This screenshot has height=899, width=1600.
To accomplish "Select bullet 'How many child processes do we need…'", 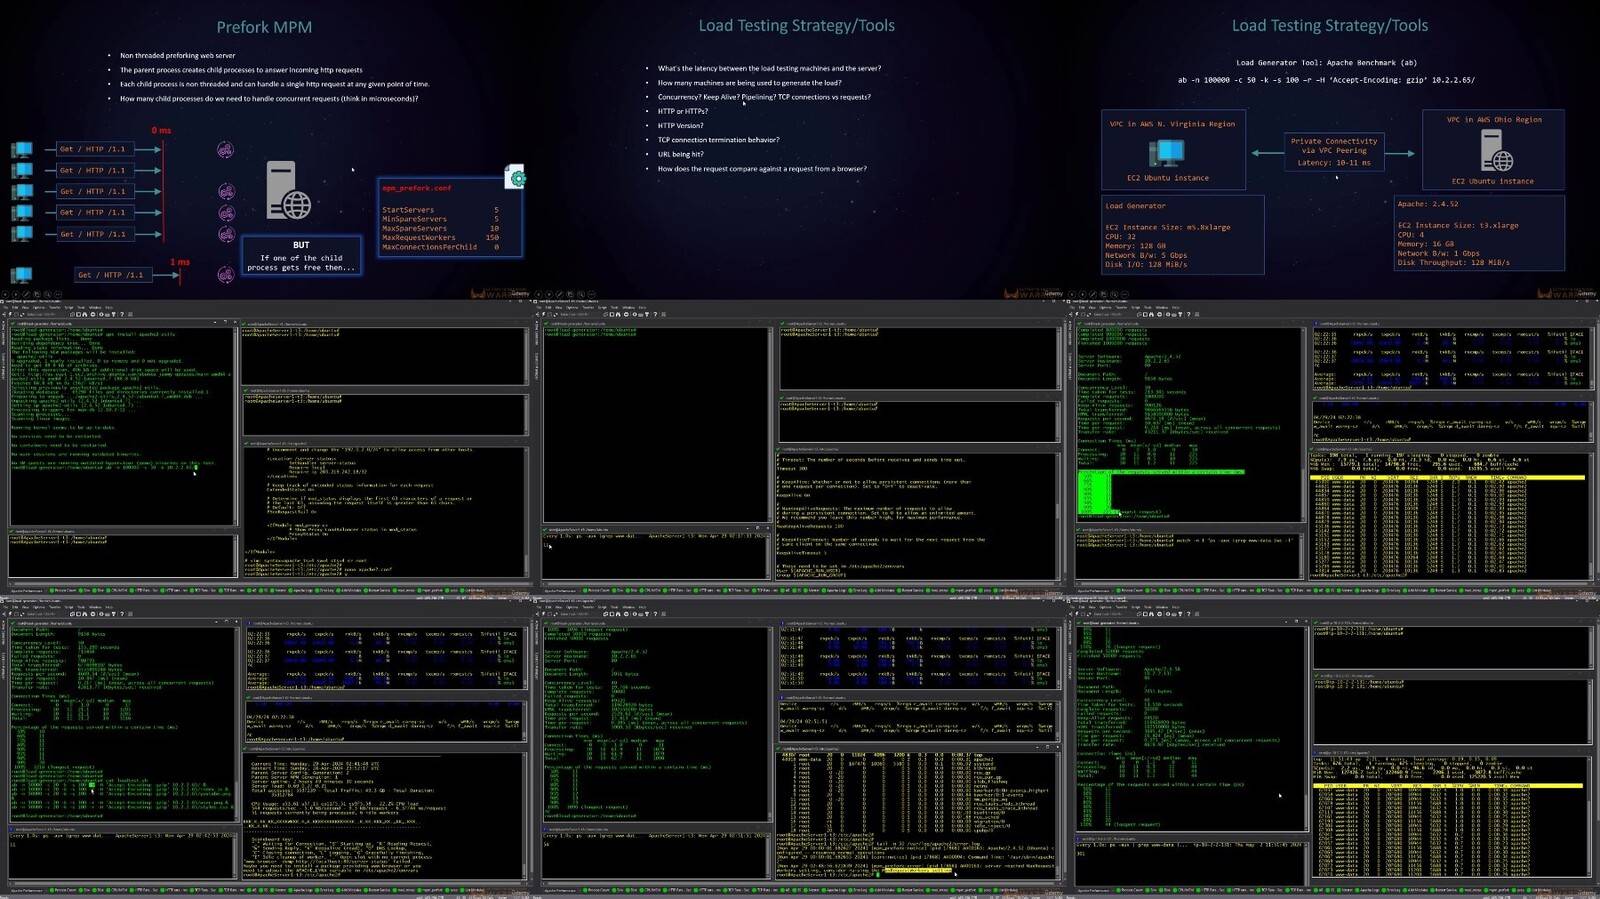I will (269, 99).
